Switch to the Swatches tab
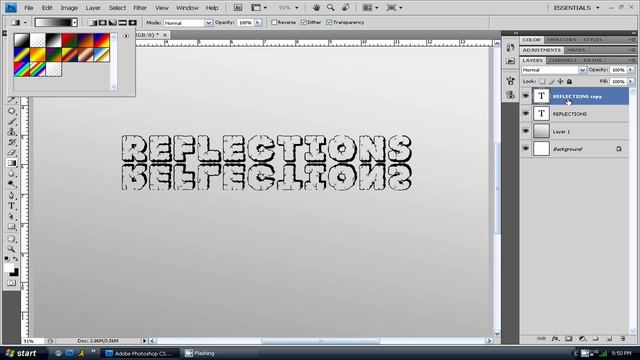The image size is (640, 360). [x=562, y=40]
